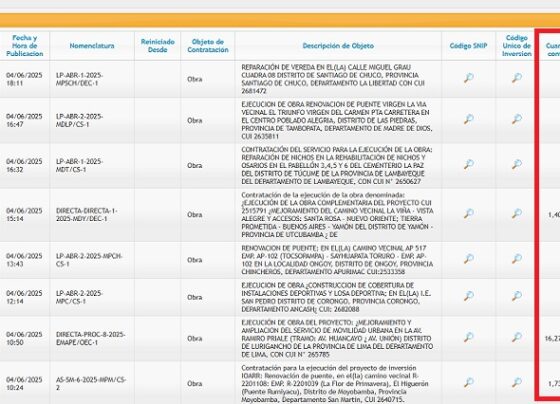Viewport: 560px width, 404px height.
Task: Click nomenclature 'LP-ABR-2-2025-MPC/CS-1'
Action: point(79,297)
